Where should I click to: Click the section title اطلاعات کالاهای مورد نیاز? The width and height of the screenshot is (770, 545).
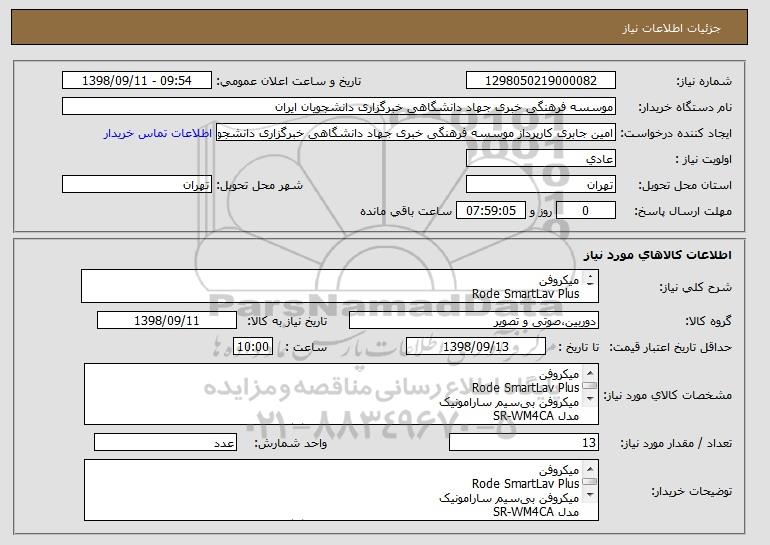658,255
